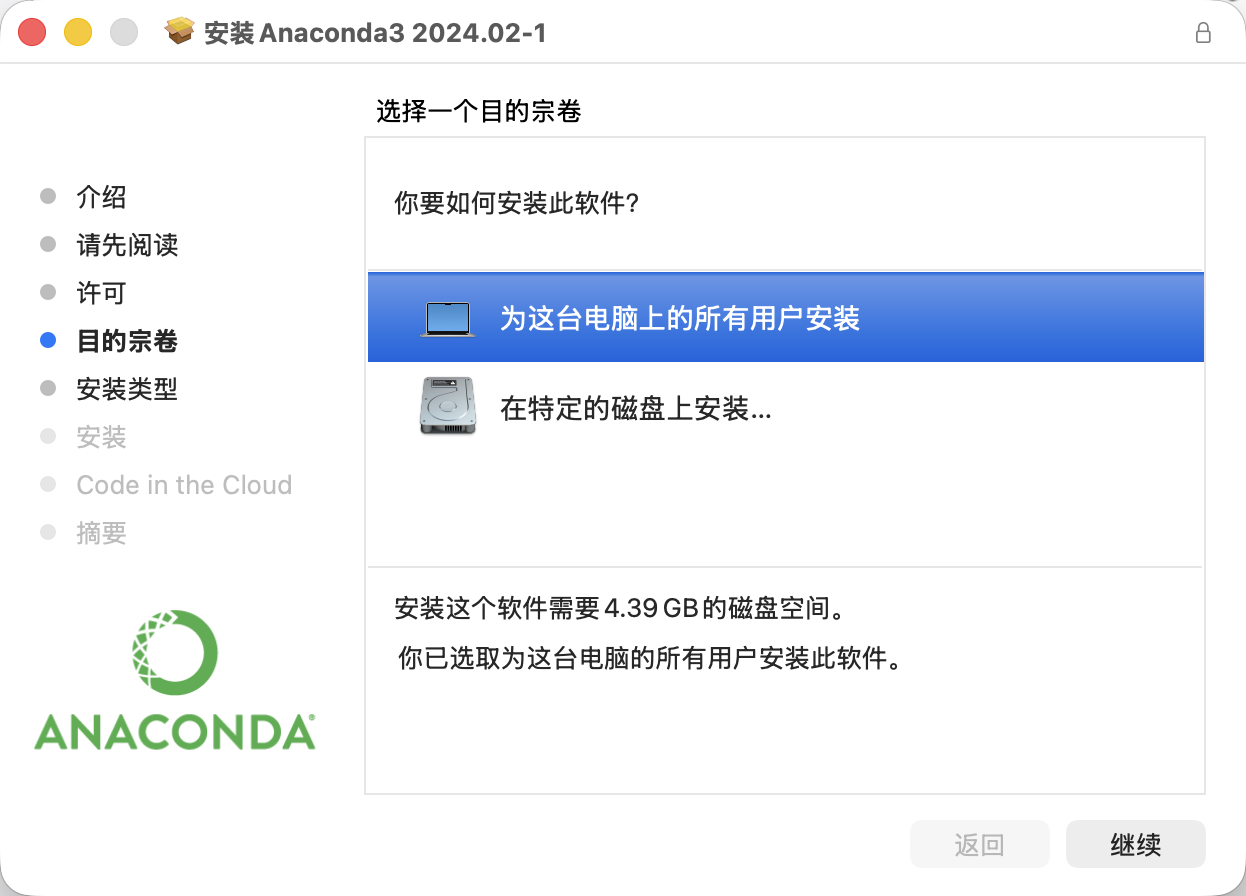The image size is (1246, 896).
Task: Click the Code in the Cloud step
Action: pos(185,485)
